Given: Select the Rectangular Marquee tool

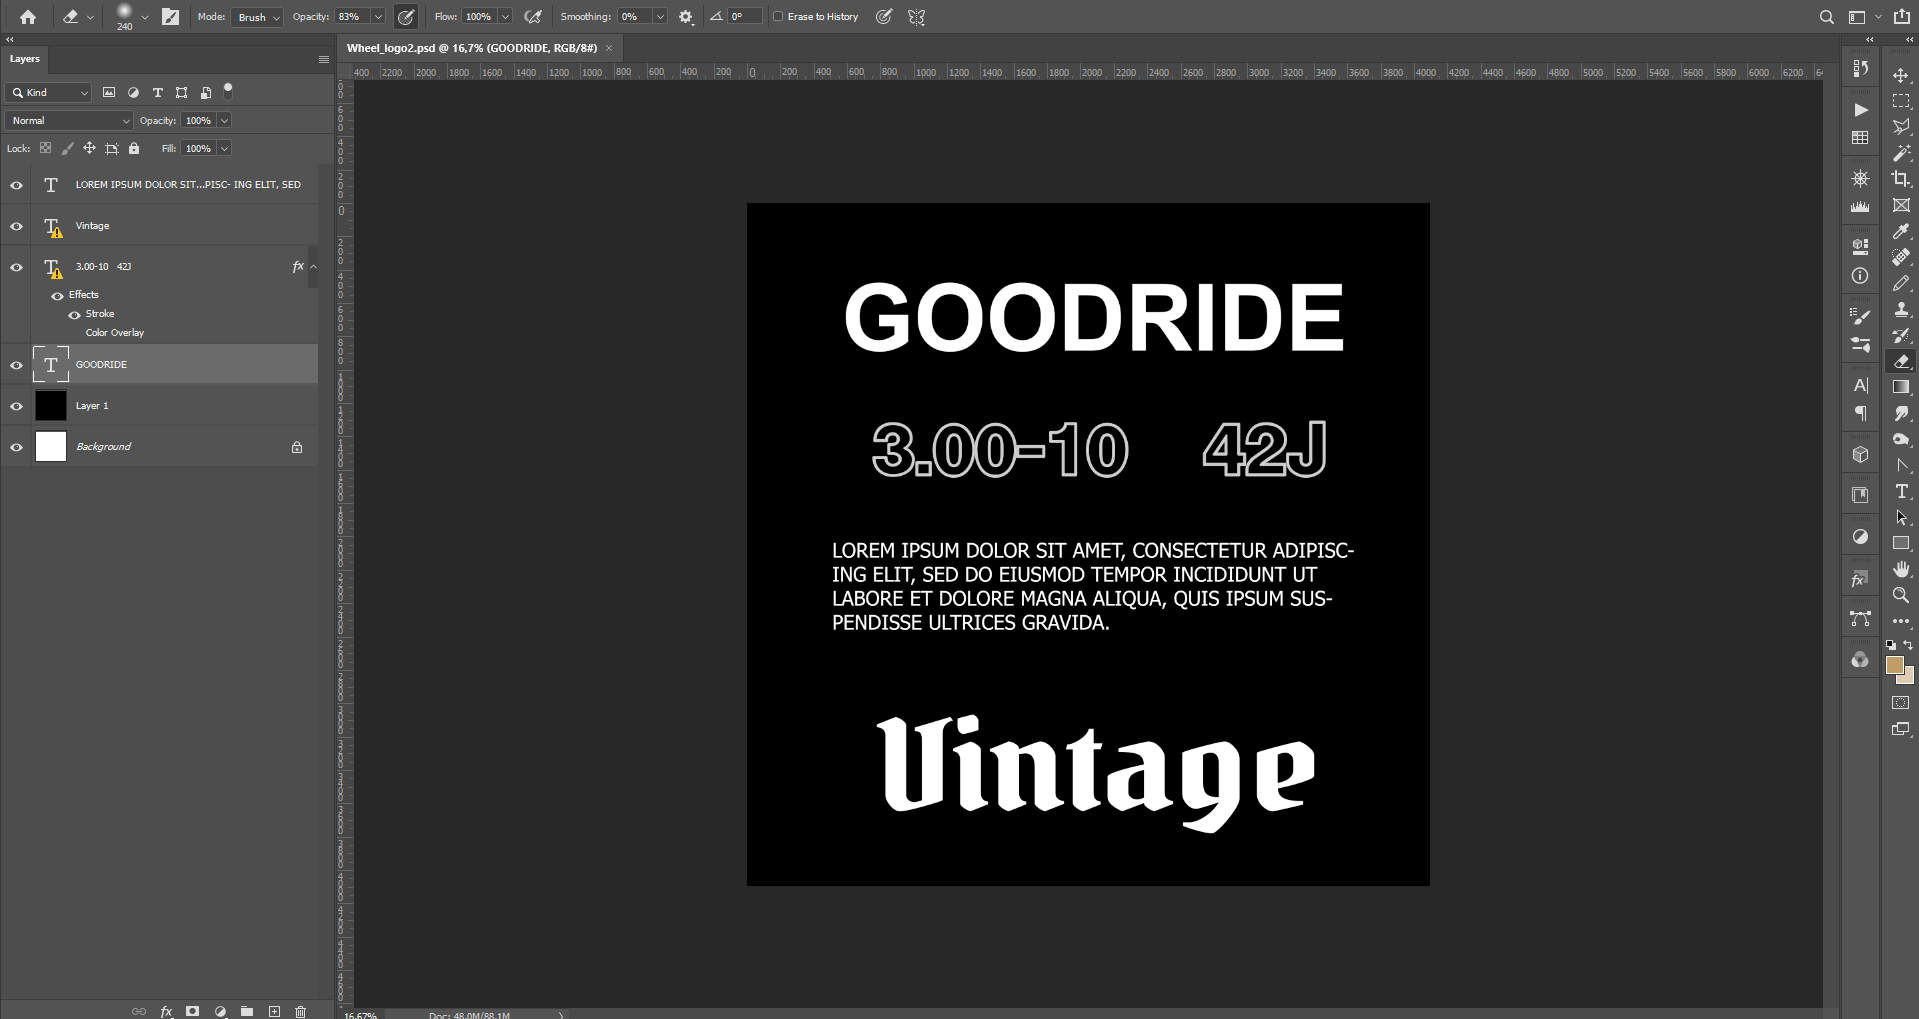Looking at the screenshot, I should pos(1900,101).
